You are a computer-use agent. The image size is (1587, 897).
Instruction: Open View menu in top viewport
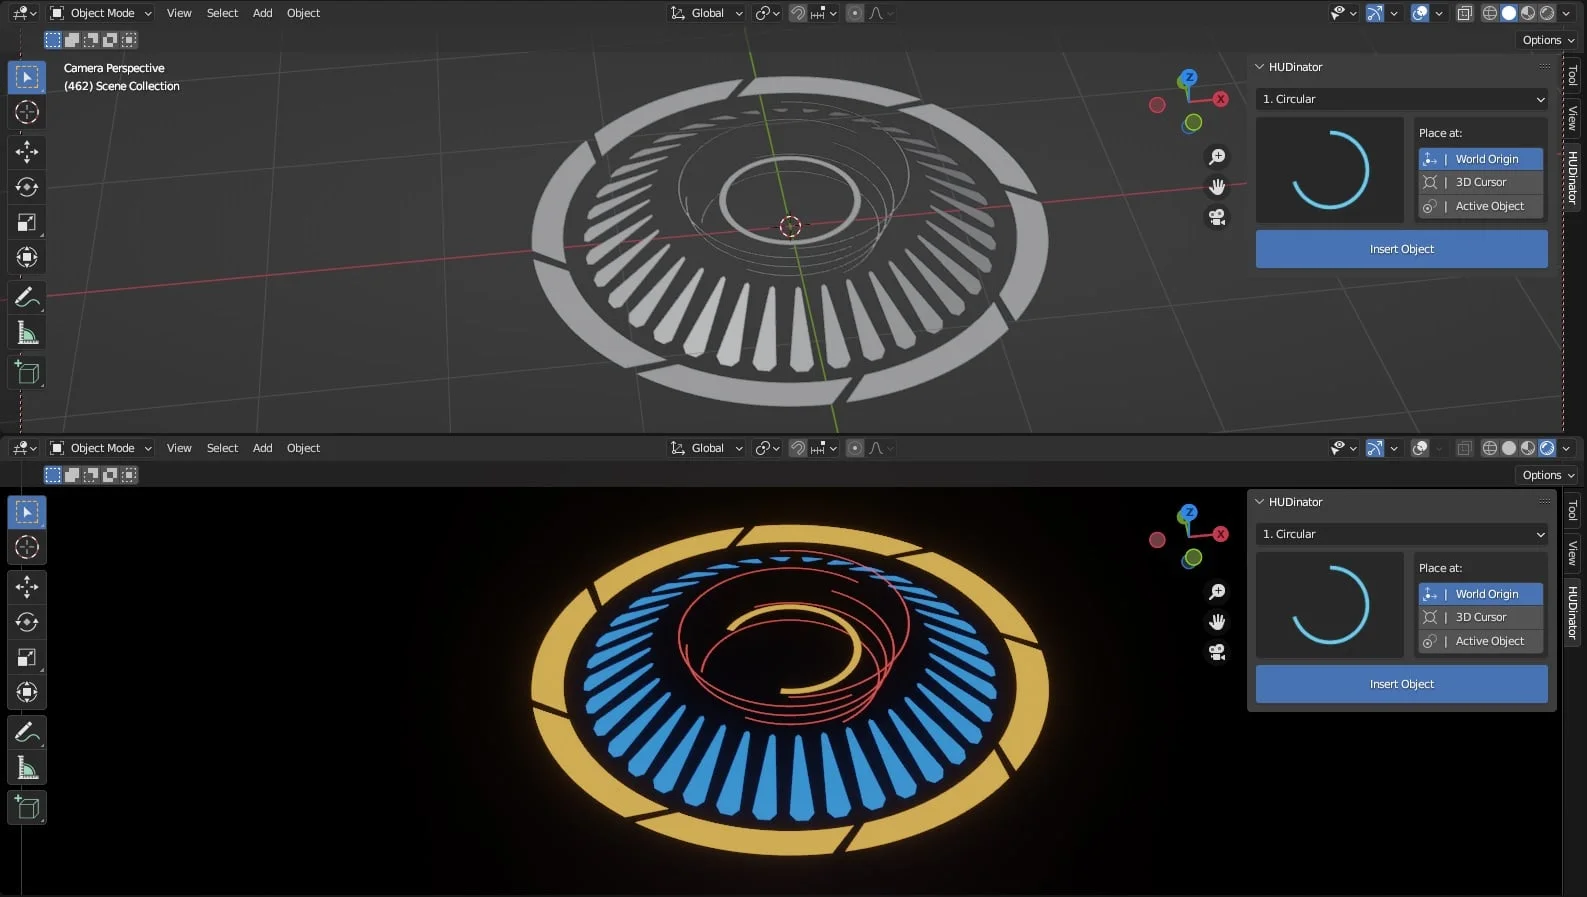click(179, 13)
